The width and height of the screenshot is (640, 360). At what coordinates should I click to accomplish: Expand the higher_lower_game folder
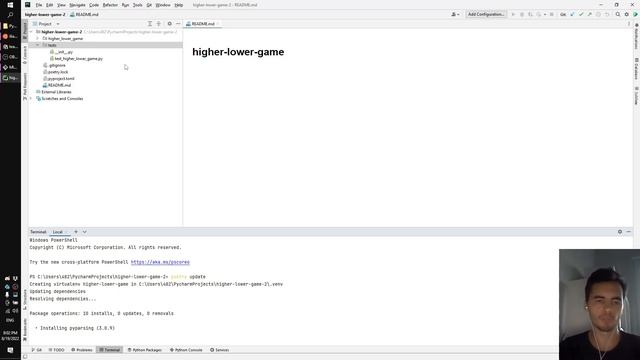[x=38, y=38]
